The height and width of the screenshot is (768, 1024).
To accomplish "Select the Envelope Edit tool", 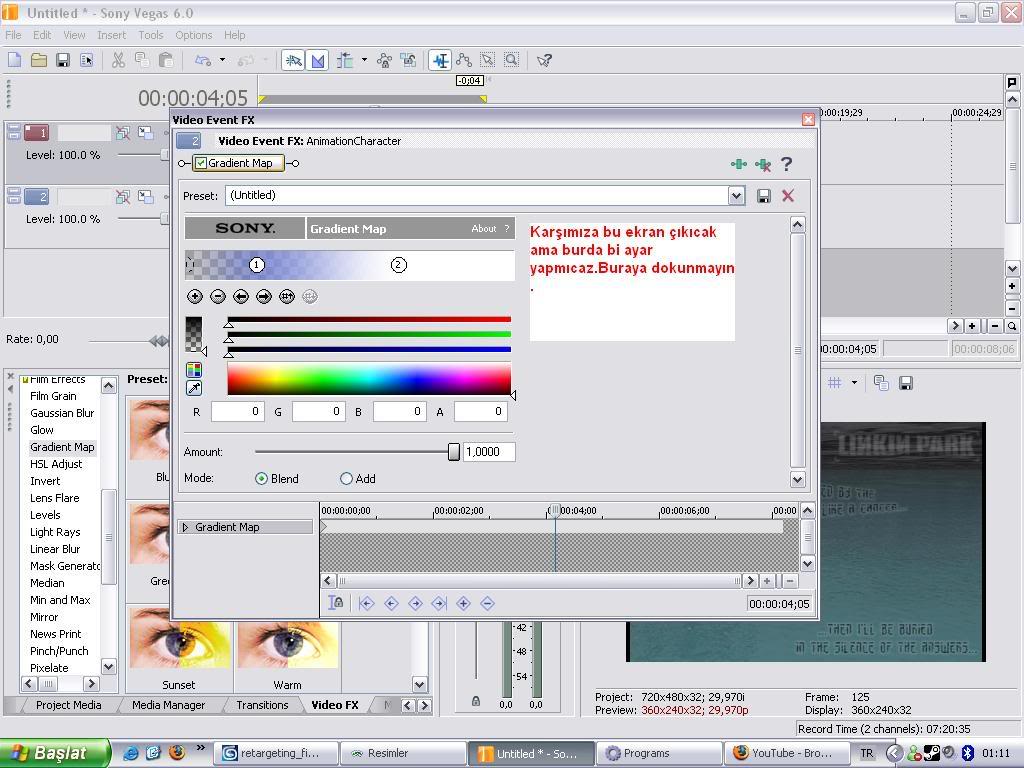I will click(464, 61).
